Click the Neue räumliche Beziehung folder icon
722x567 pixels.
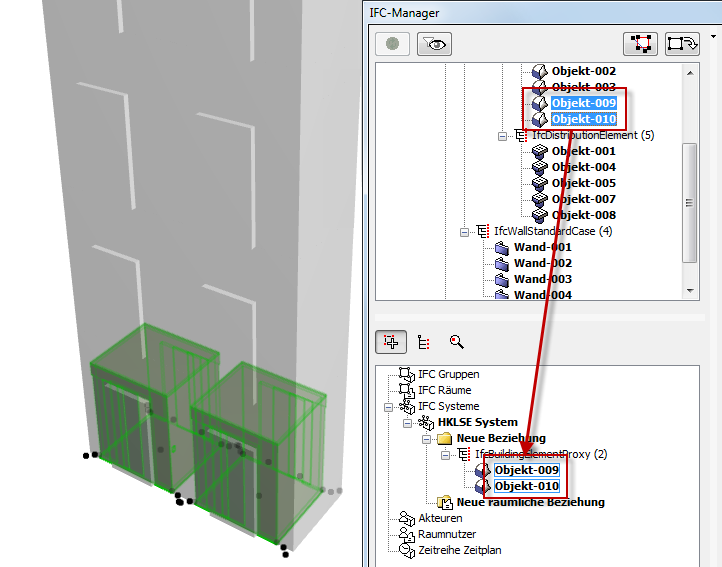[x=445, y=502]
